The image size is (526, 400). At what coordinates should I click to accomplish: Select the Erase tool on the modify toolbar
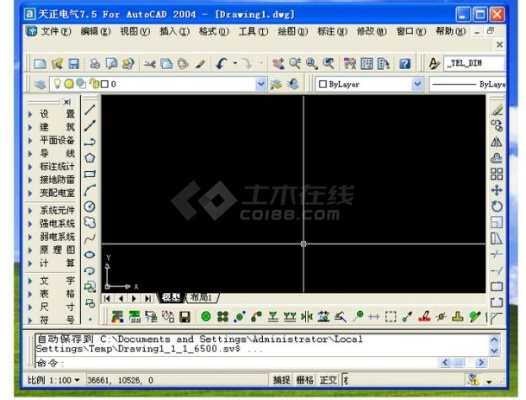497,110
